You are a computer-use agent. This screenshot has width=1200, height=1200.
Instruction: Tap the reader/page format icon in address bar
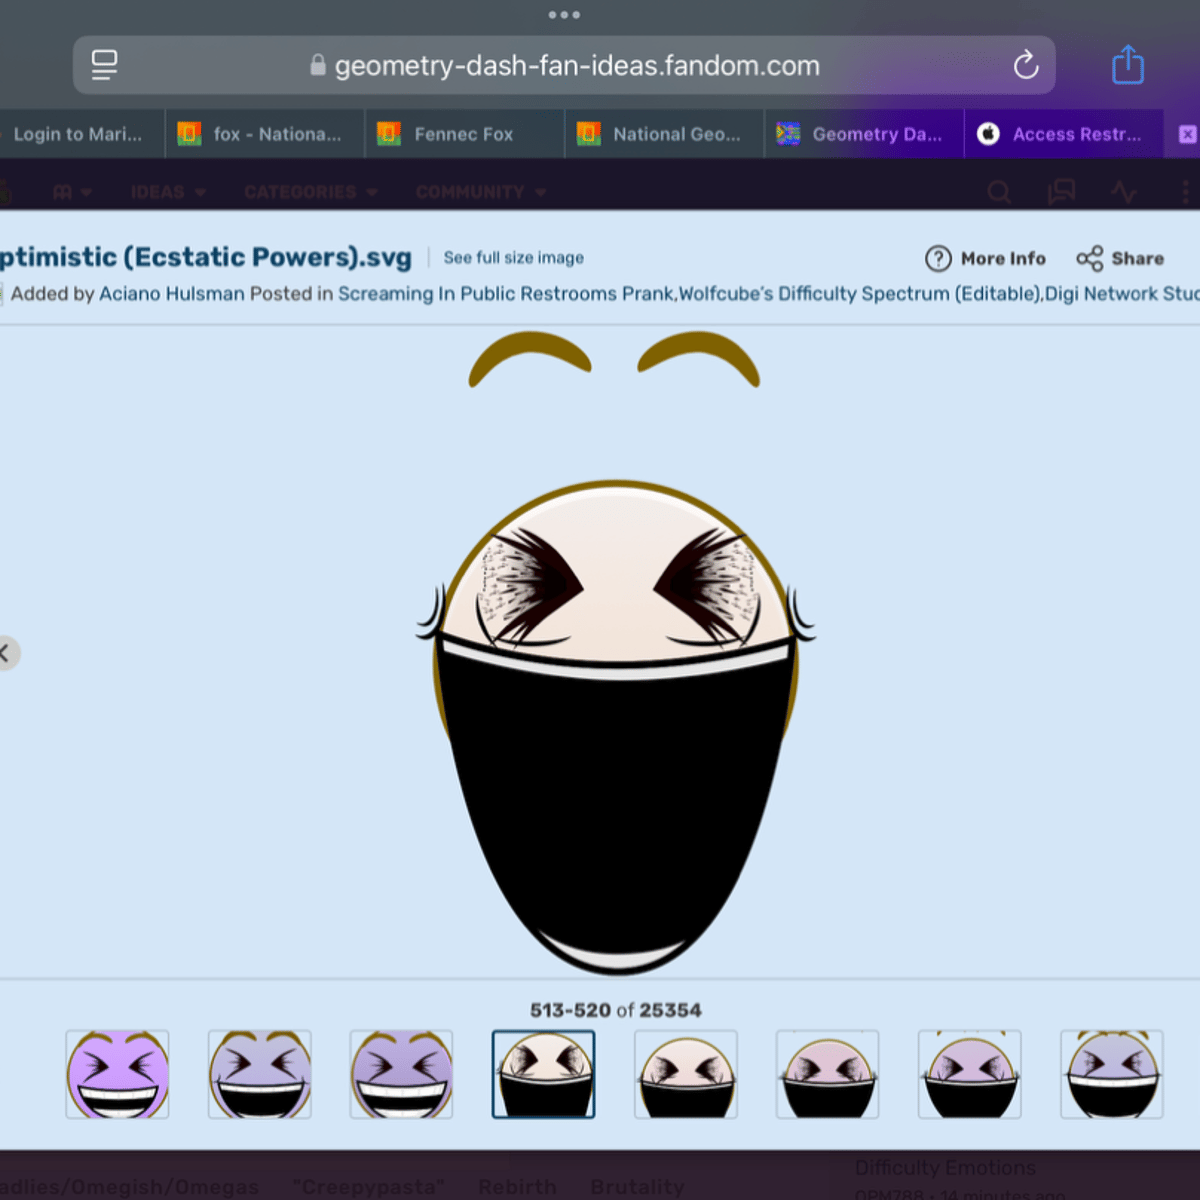[x=104, y=65]
